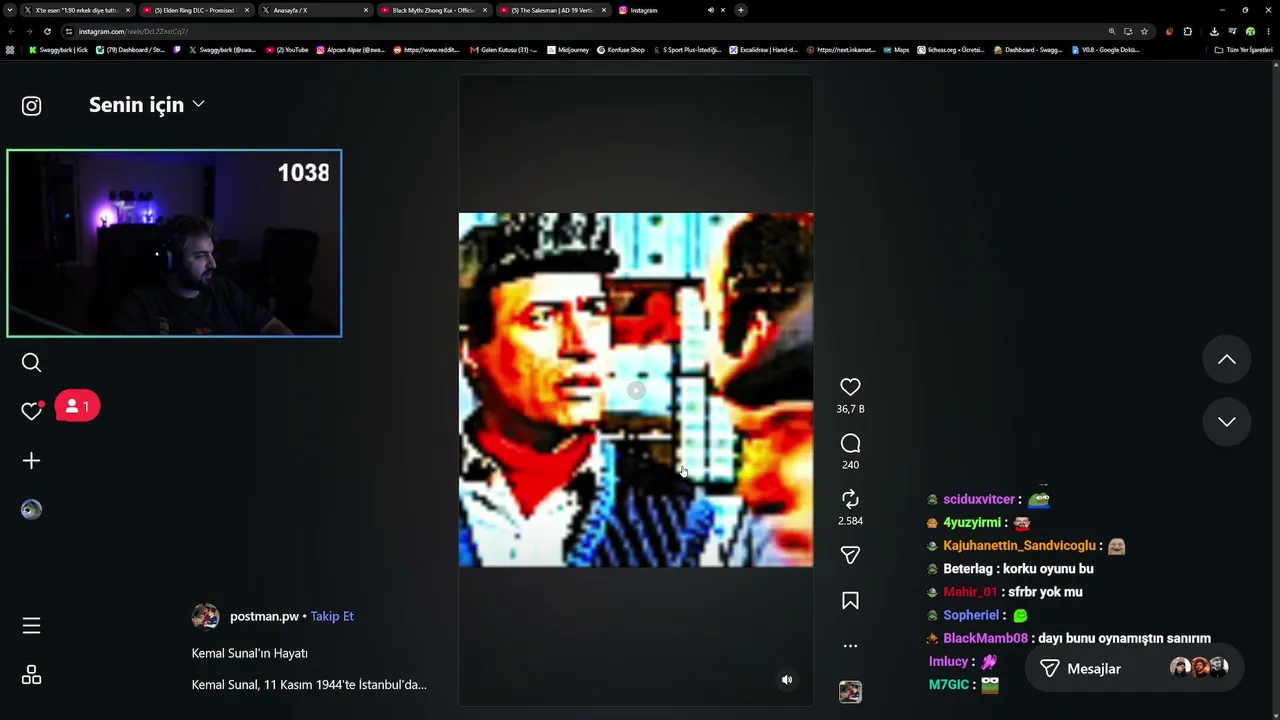This screenshot has height=720, width=1280.
Task: Go to next reel with down arrow
Action: pyautogui.click(x=1227, y=422)
